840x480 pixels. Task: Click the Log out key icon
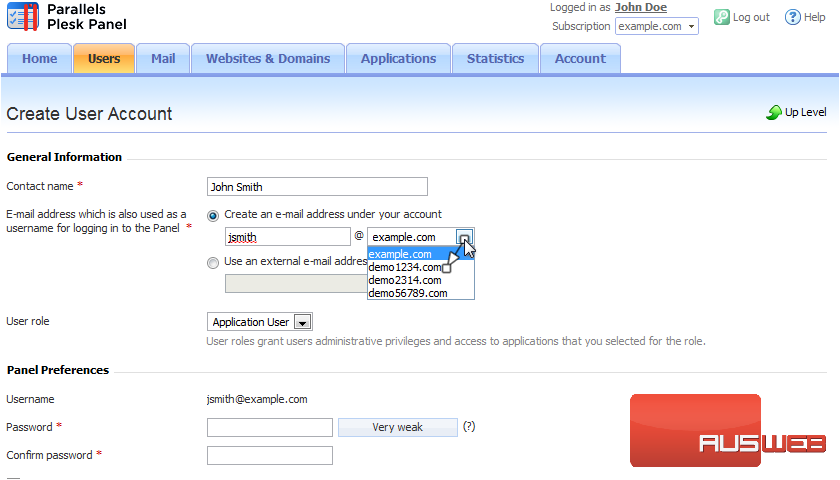722,17
